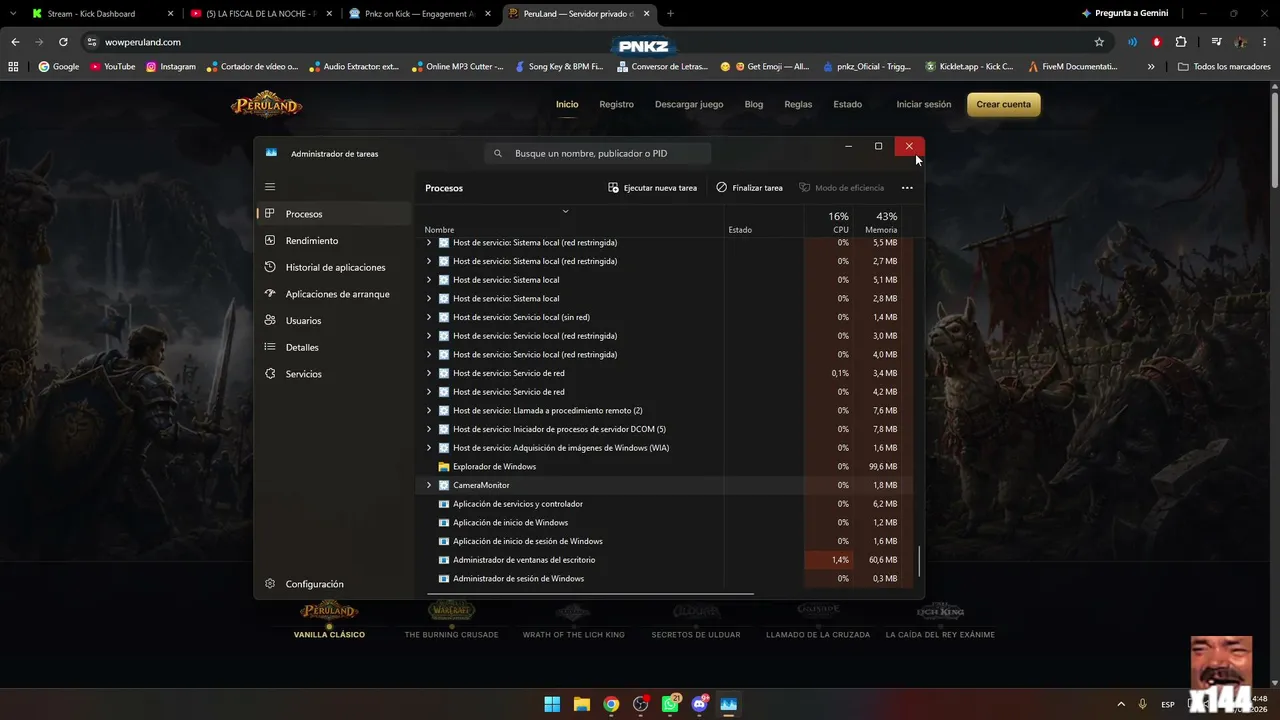Switch to Usuarios section
Image resolution: width=1280 pixels, height=720 pixels.
point(333,321)
